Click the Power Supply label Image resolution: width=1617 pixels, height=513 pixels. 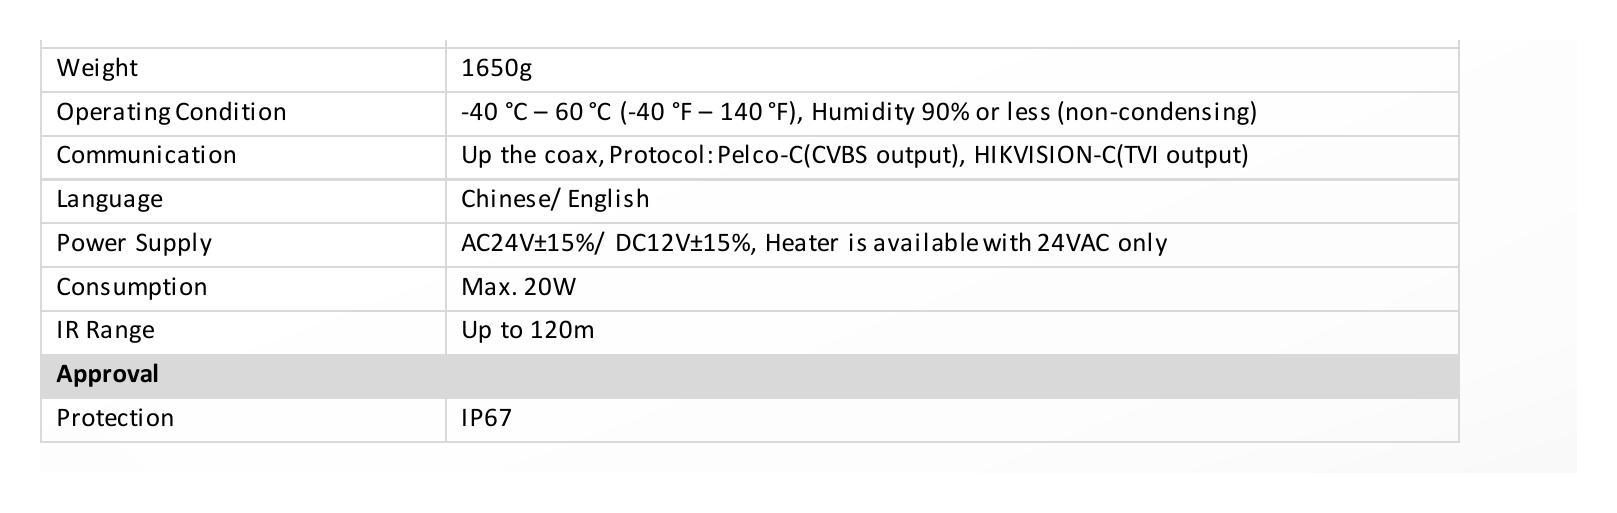tap(134, 243)
